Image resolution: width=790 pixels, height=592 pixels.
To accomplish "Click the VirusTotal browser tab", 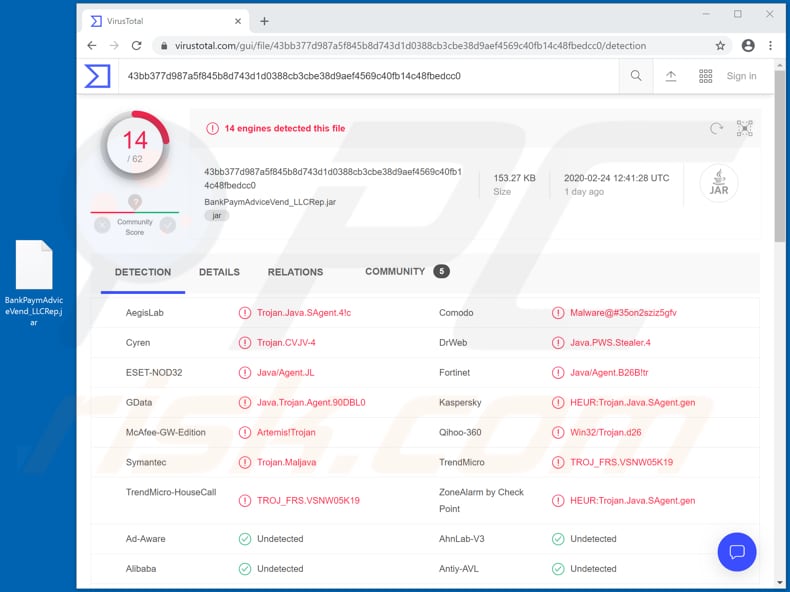I will [165, 21].
